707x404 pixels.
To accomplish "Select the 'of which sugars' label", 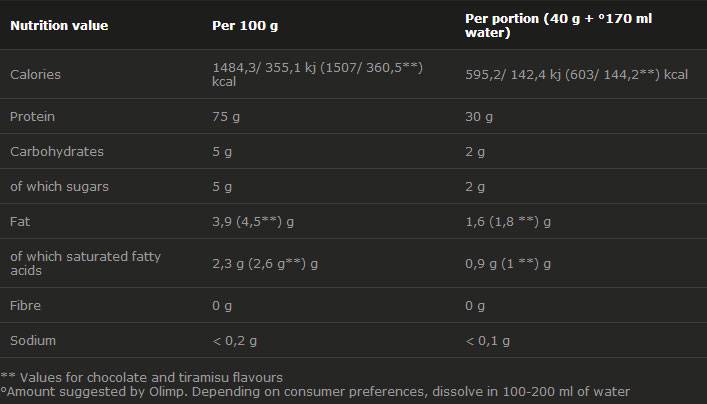I will pos(59,187).
